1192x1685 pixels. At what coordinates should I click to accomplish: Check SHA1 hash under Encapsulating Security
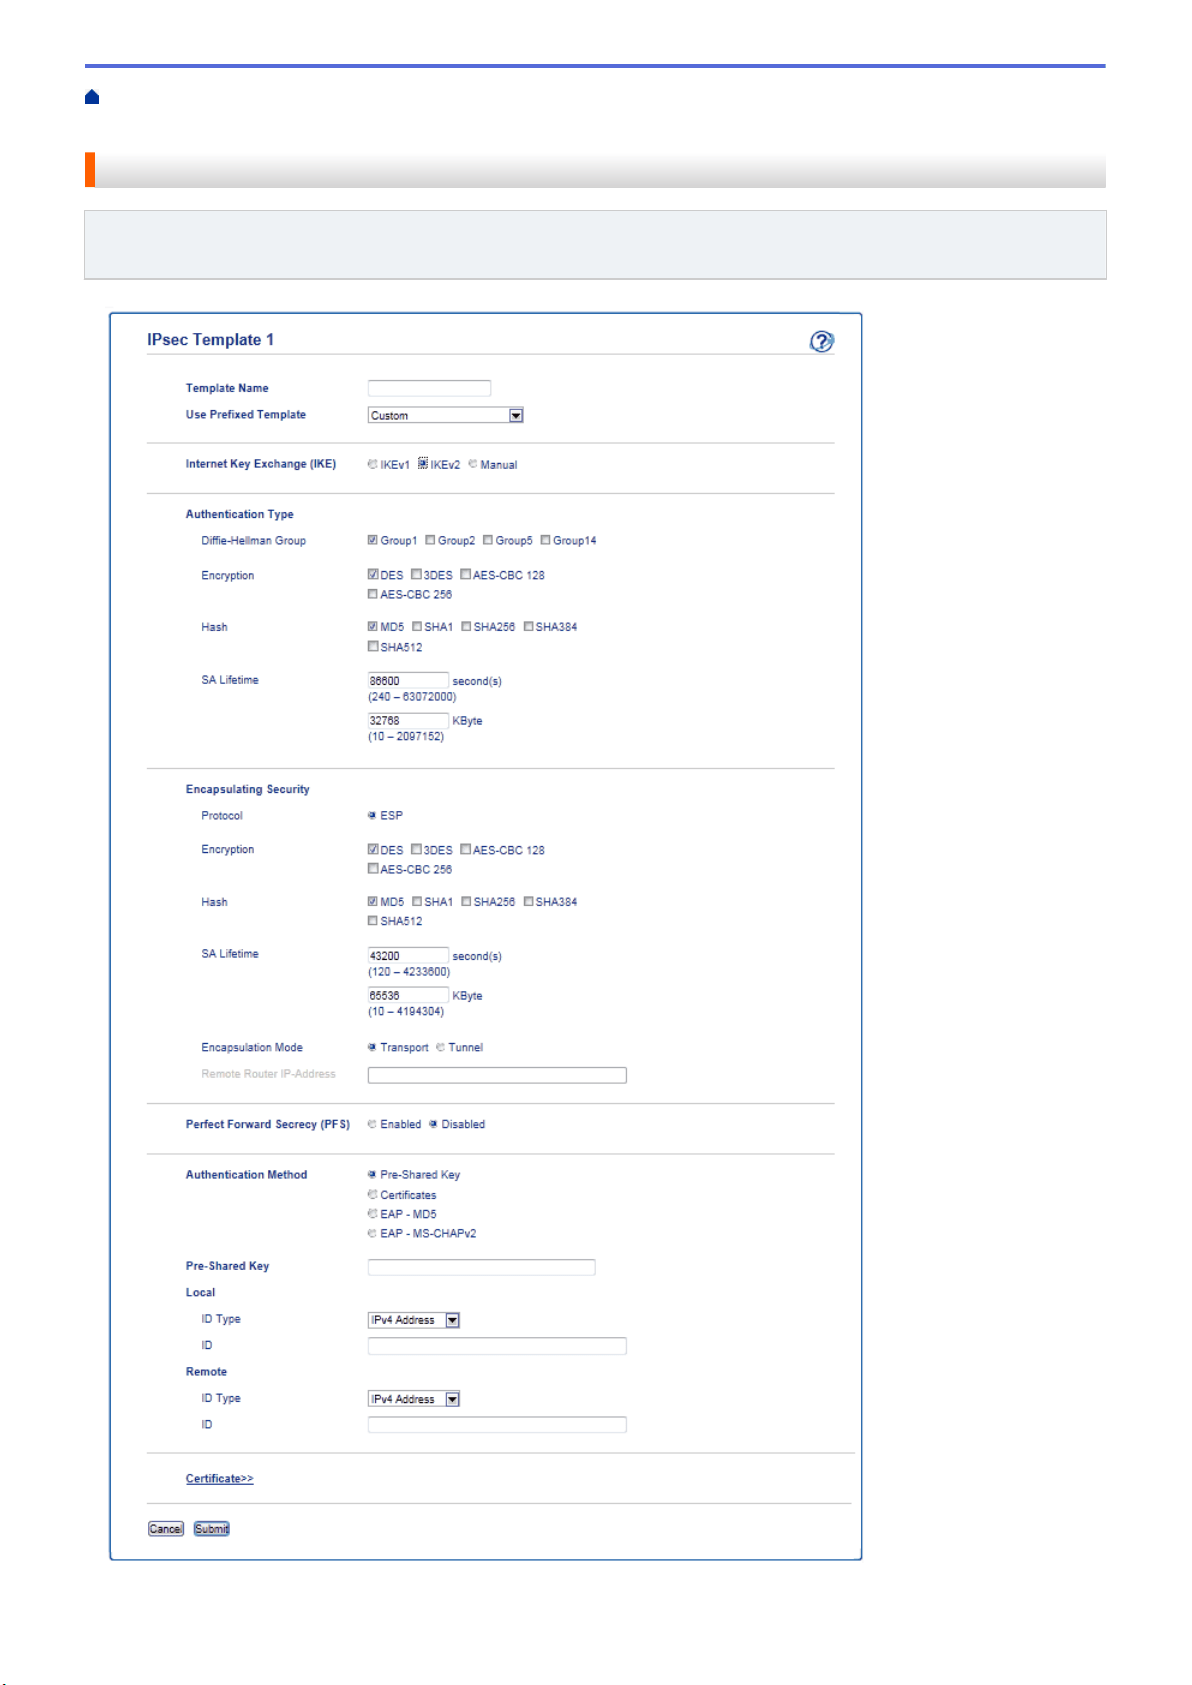point(417,901)
